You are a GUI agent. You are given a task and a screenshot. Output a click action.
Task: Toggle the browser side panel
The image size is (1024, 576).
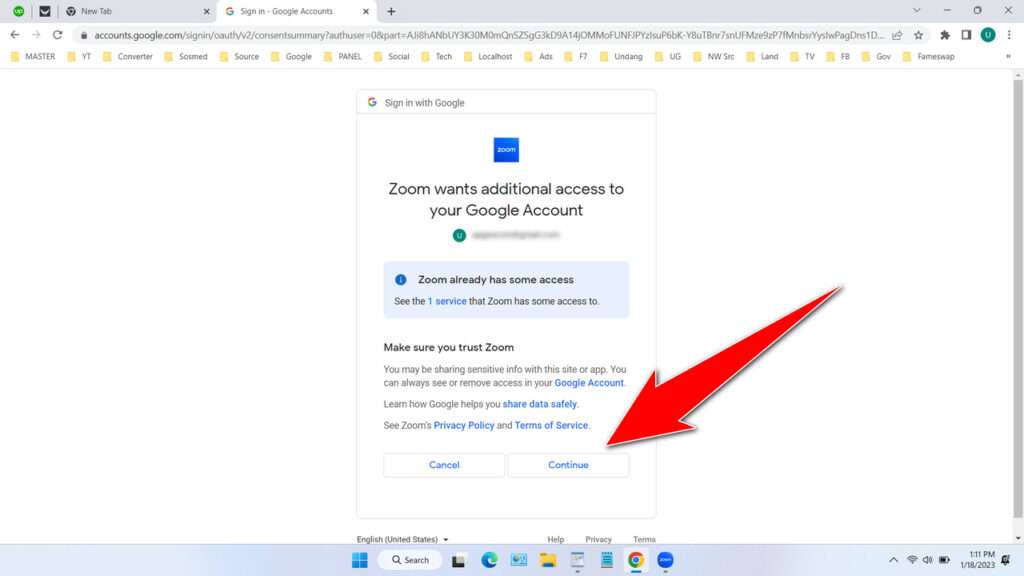tap(966, 35)
